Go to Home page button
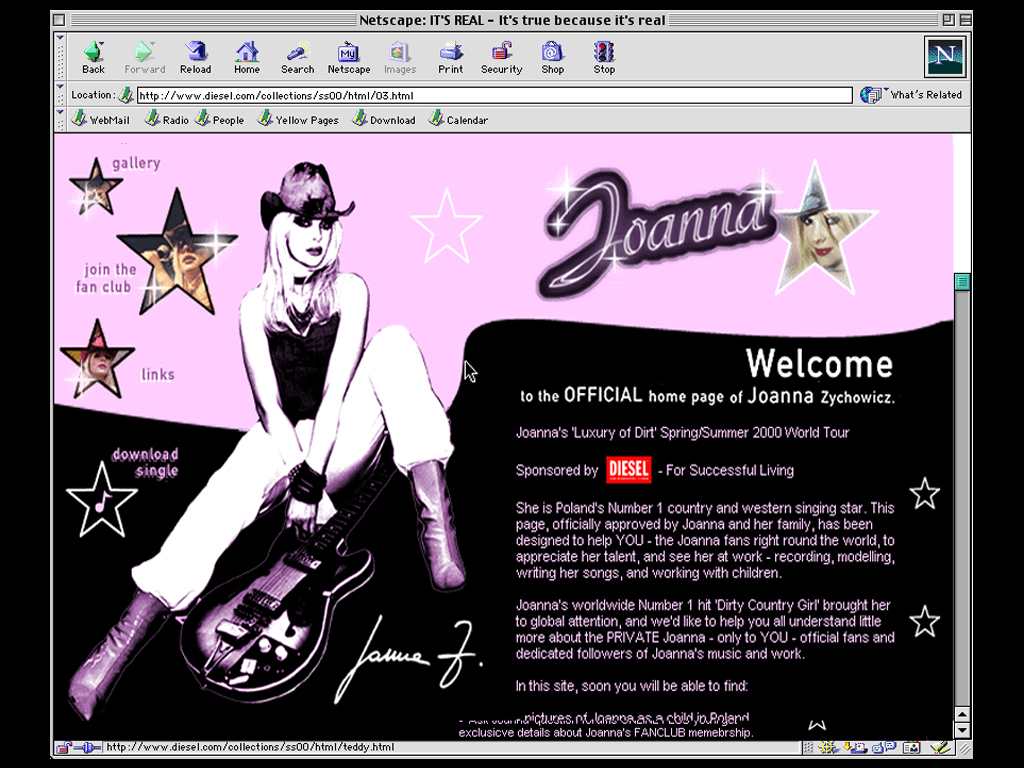Image resolution: width=1024 pixels, height=768 pixels. pyautogui.click(x=247, y=57)
